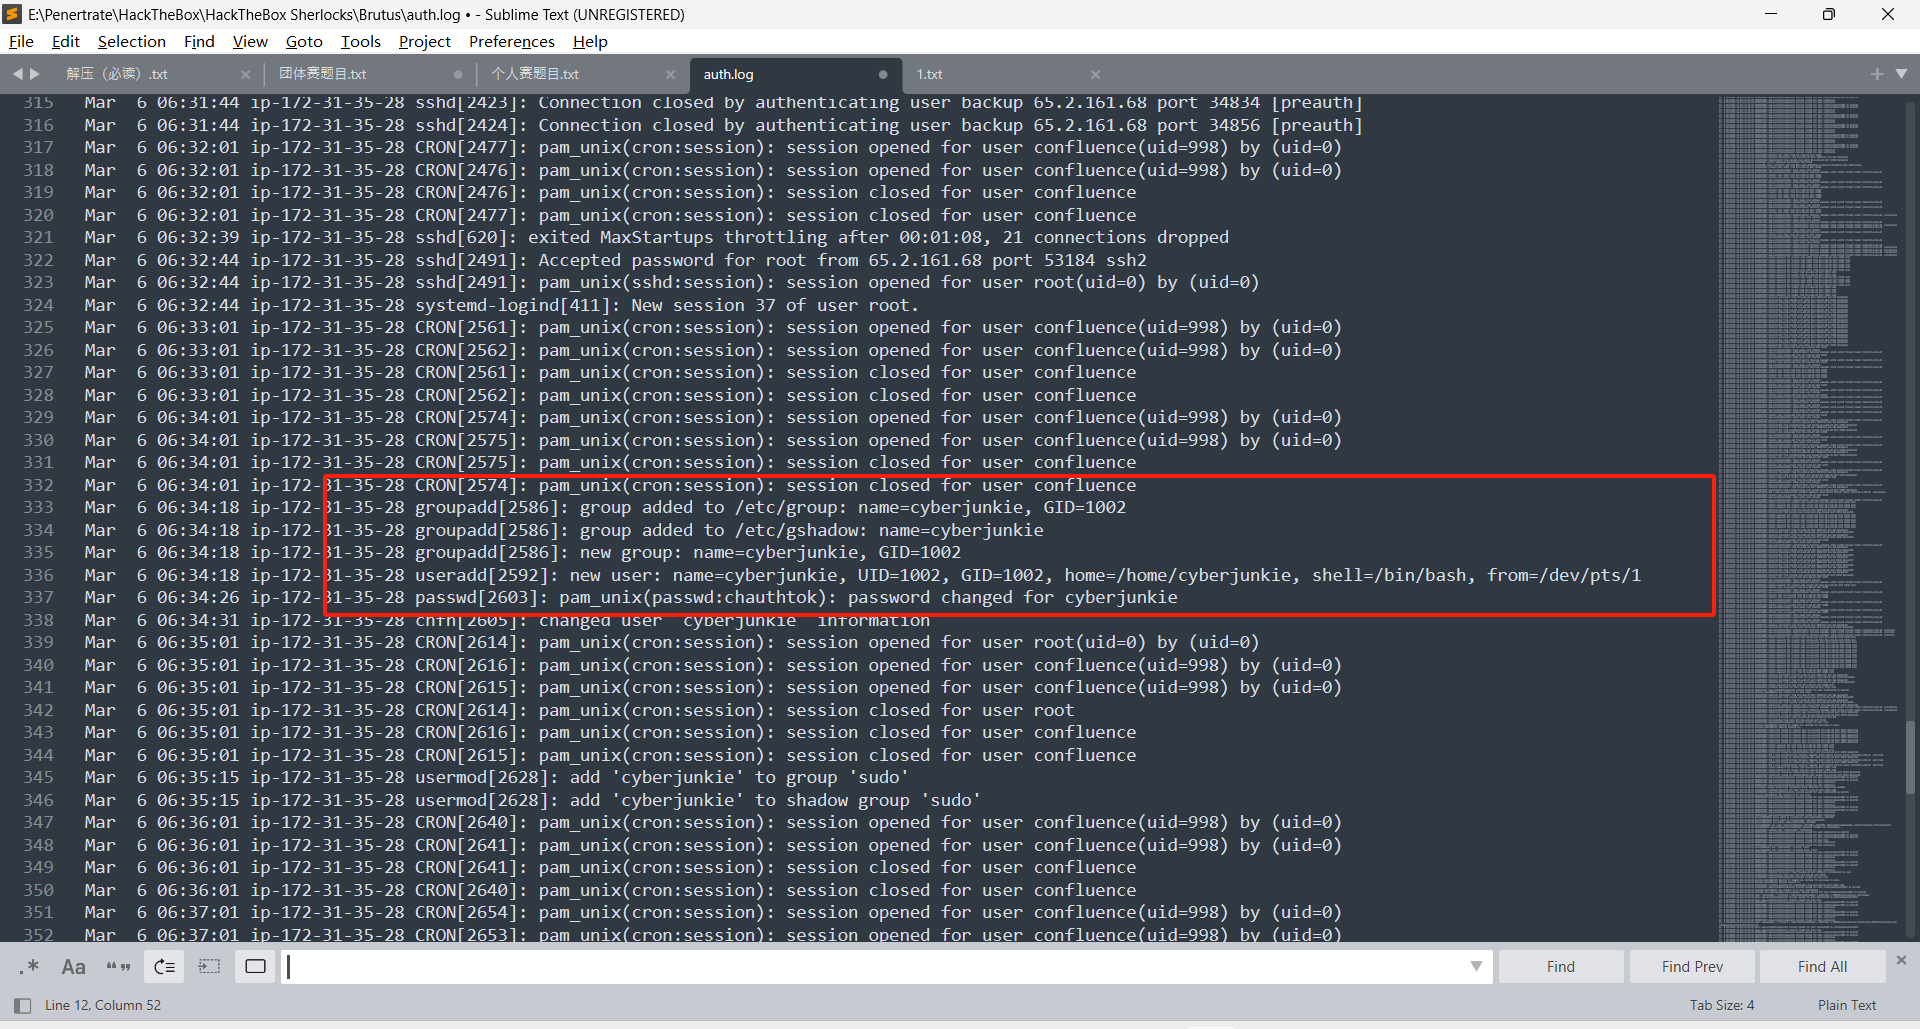
Task: Click the wrap search icon
Action: point(164,967)
